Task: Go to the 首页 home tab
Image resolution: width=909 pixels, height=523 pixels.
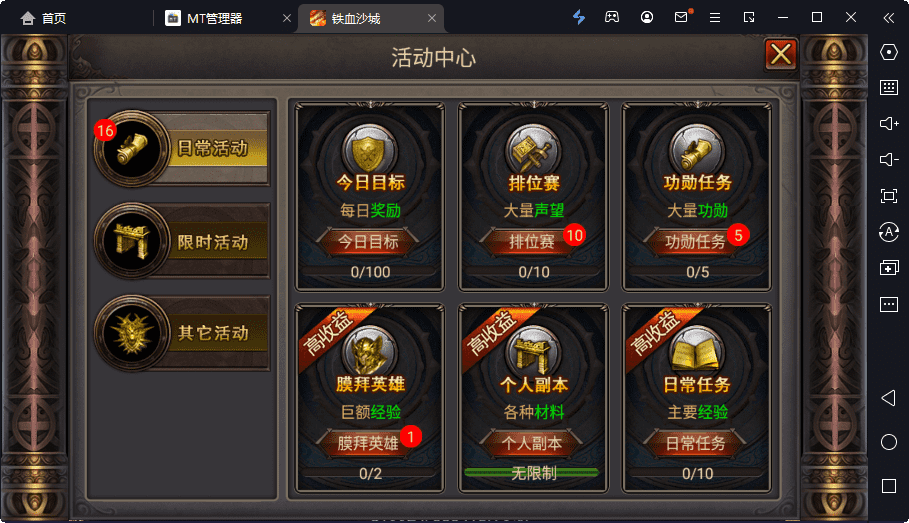Action: [43, 19]
